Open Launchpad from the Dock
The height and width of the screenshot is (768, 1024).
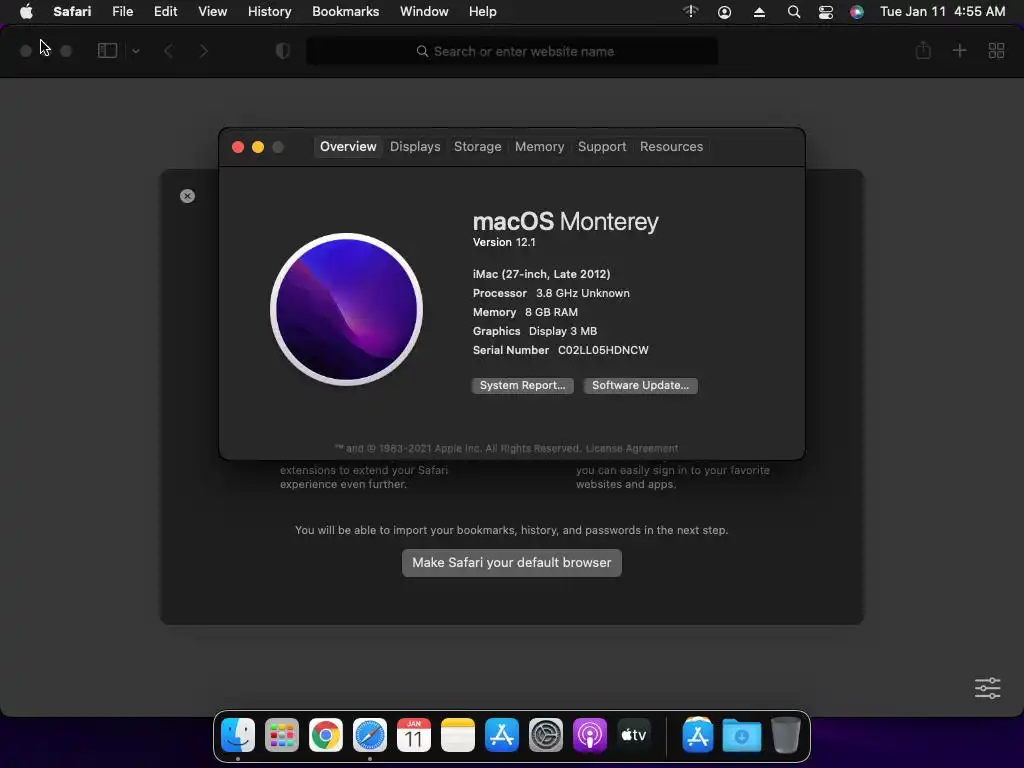pos(281,735)
